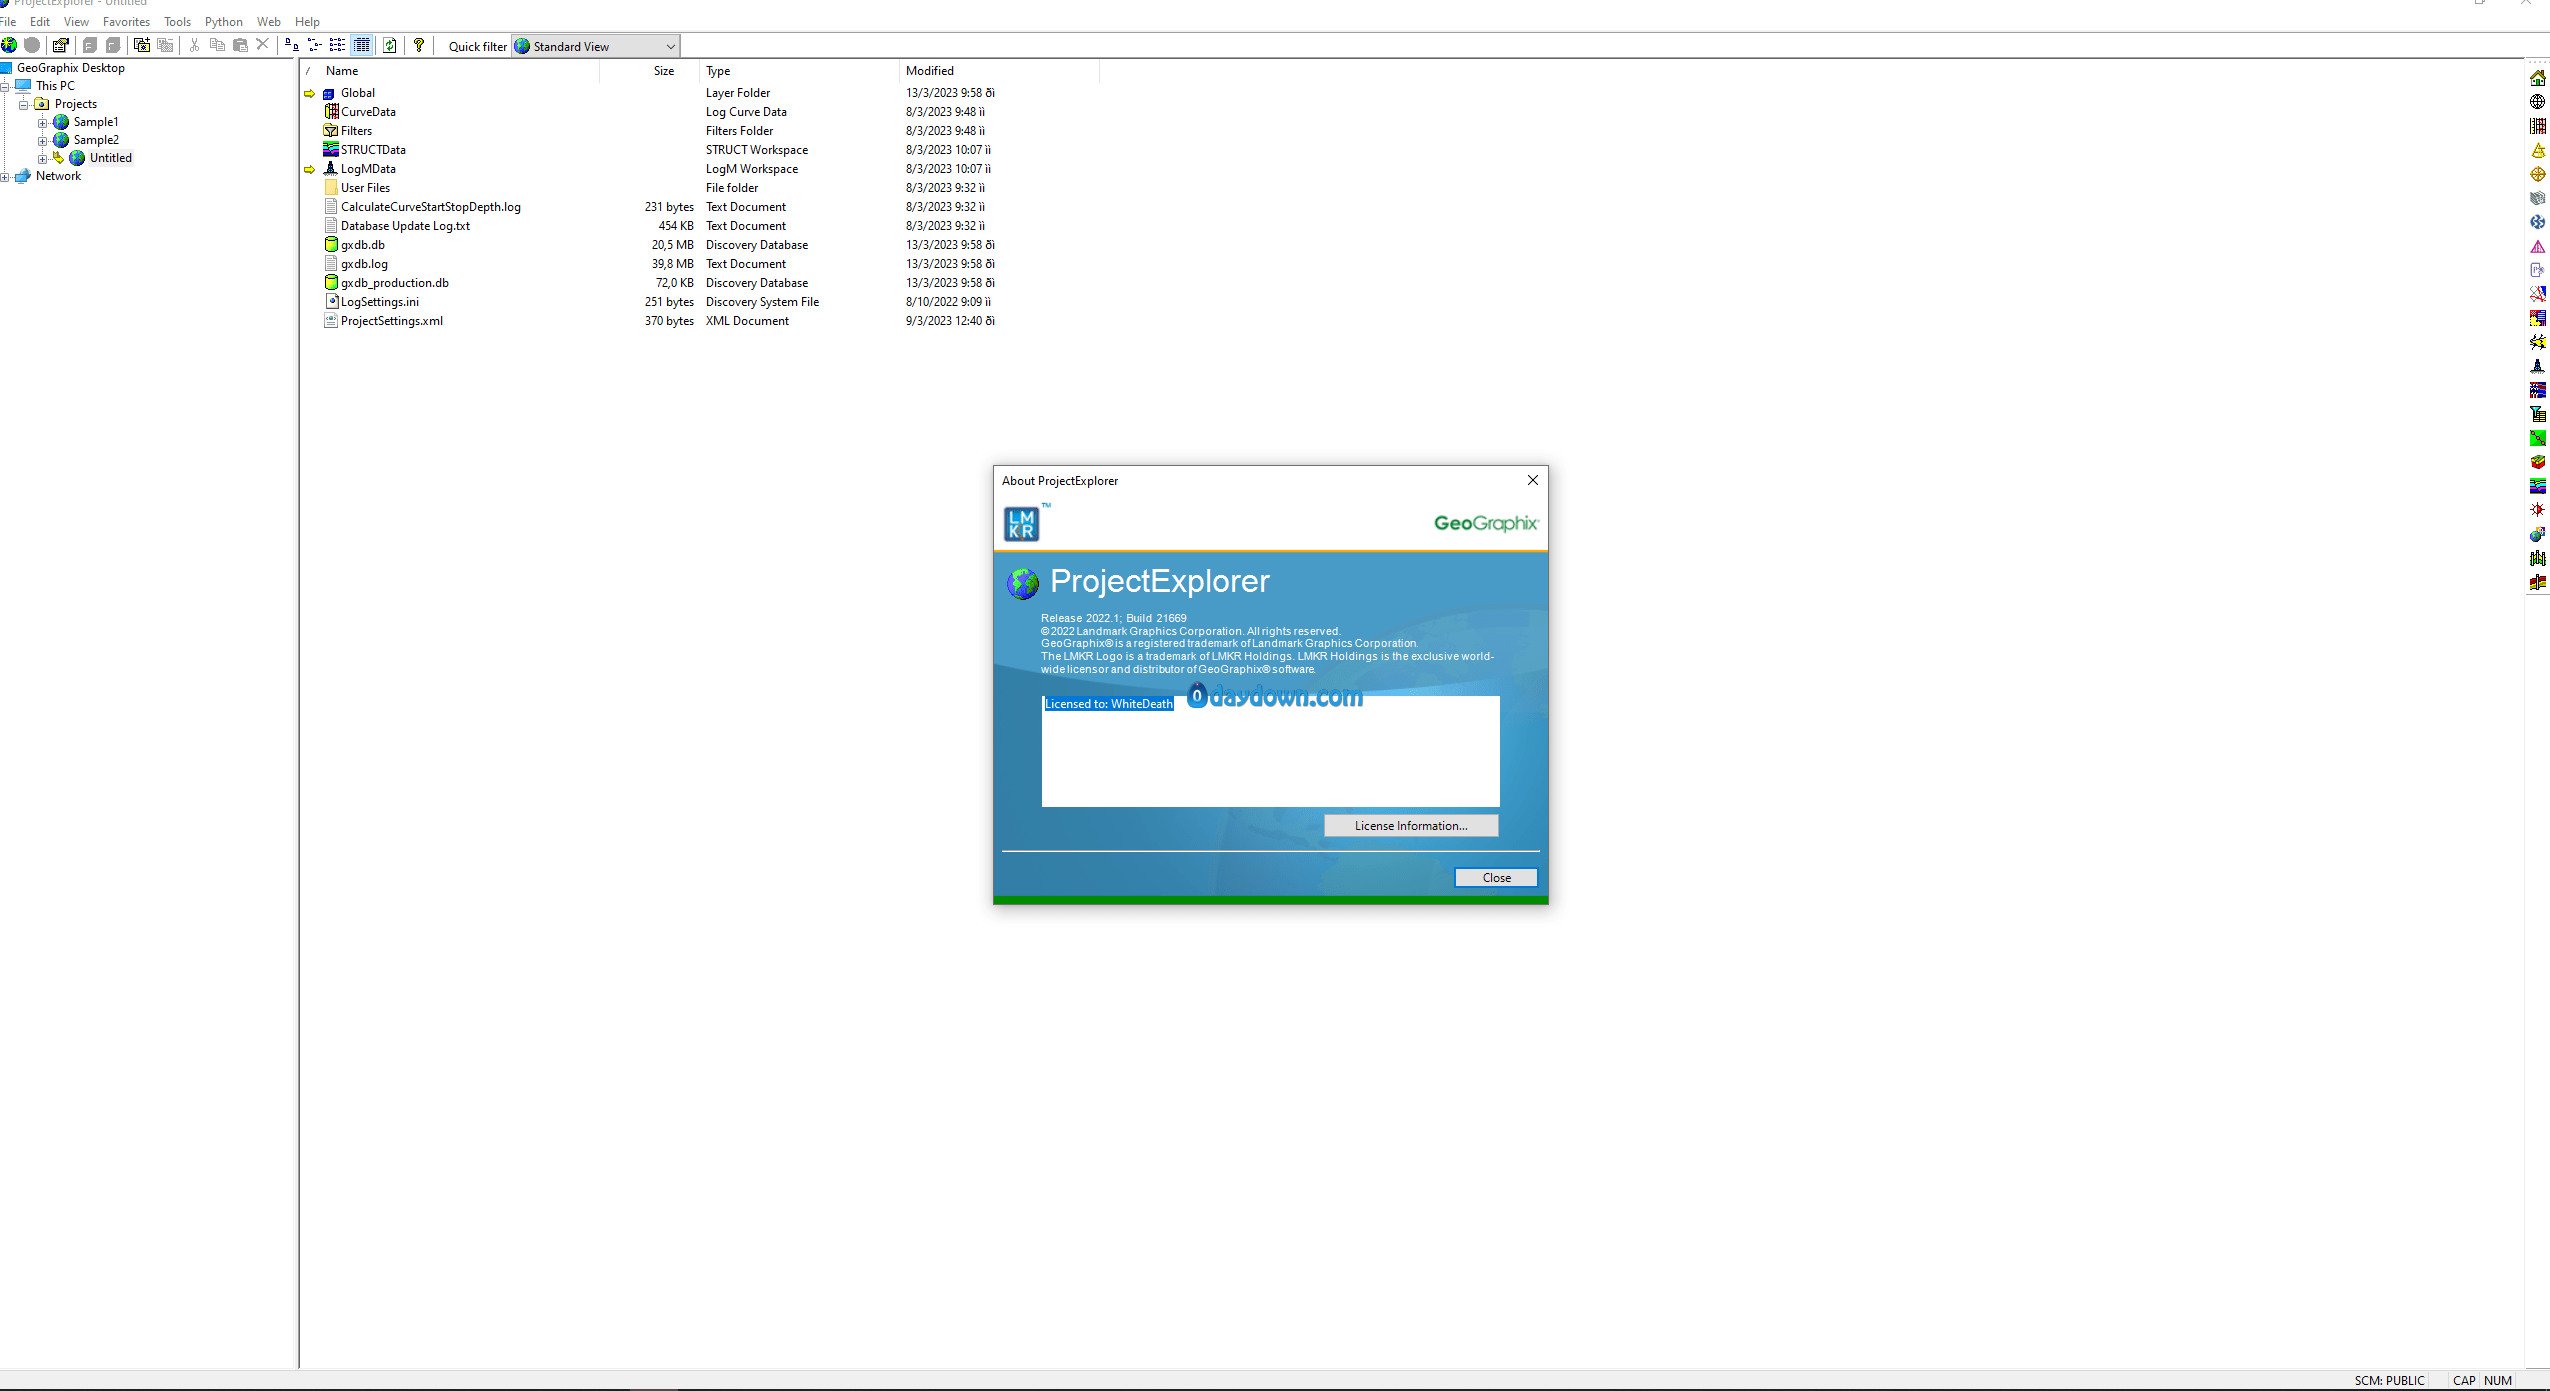Click the Paste toolbar icon

[x=240, y=45]
